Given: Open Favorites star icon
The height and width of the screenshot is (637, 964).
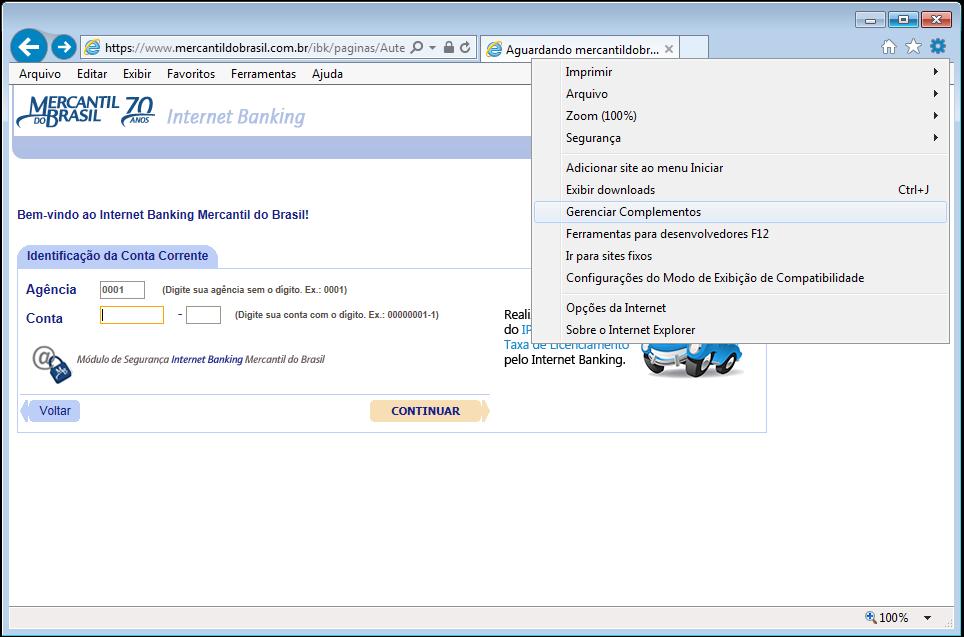Looking at the screenshot, I should 914,47.
